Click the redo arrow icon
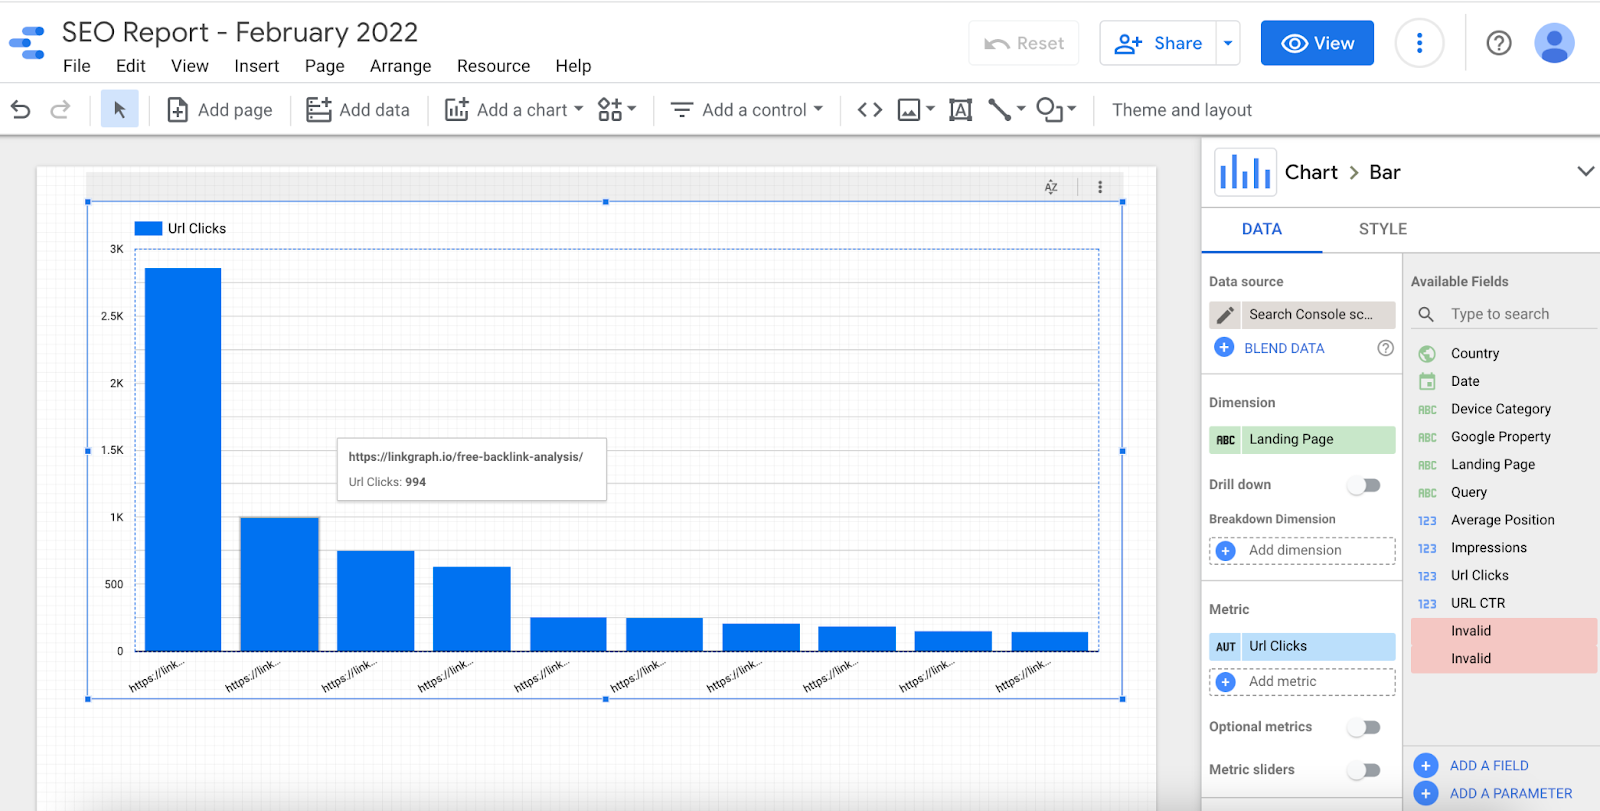The image size is (1600, 811). coord(60,109)
